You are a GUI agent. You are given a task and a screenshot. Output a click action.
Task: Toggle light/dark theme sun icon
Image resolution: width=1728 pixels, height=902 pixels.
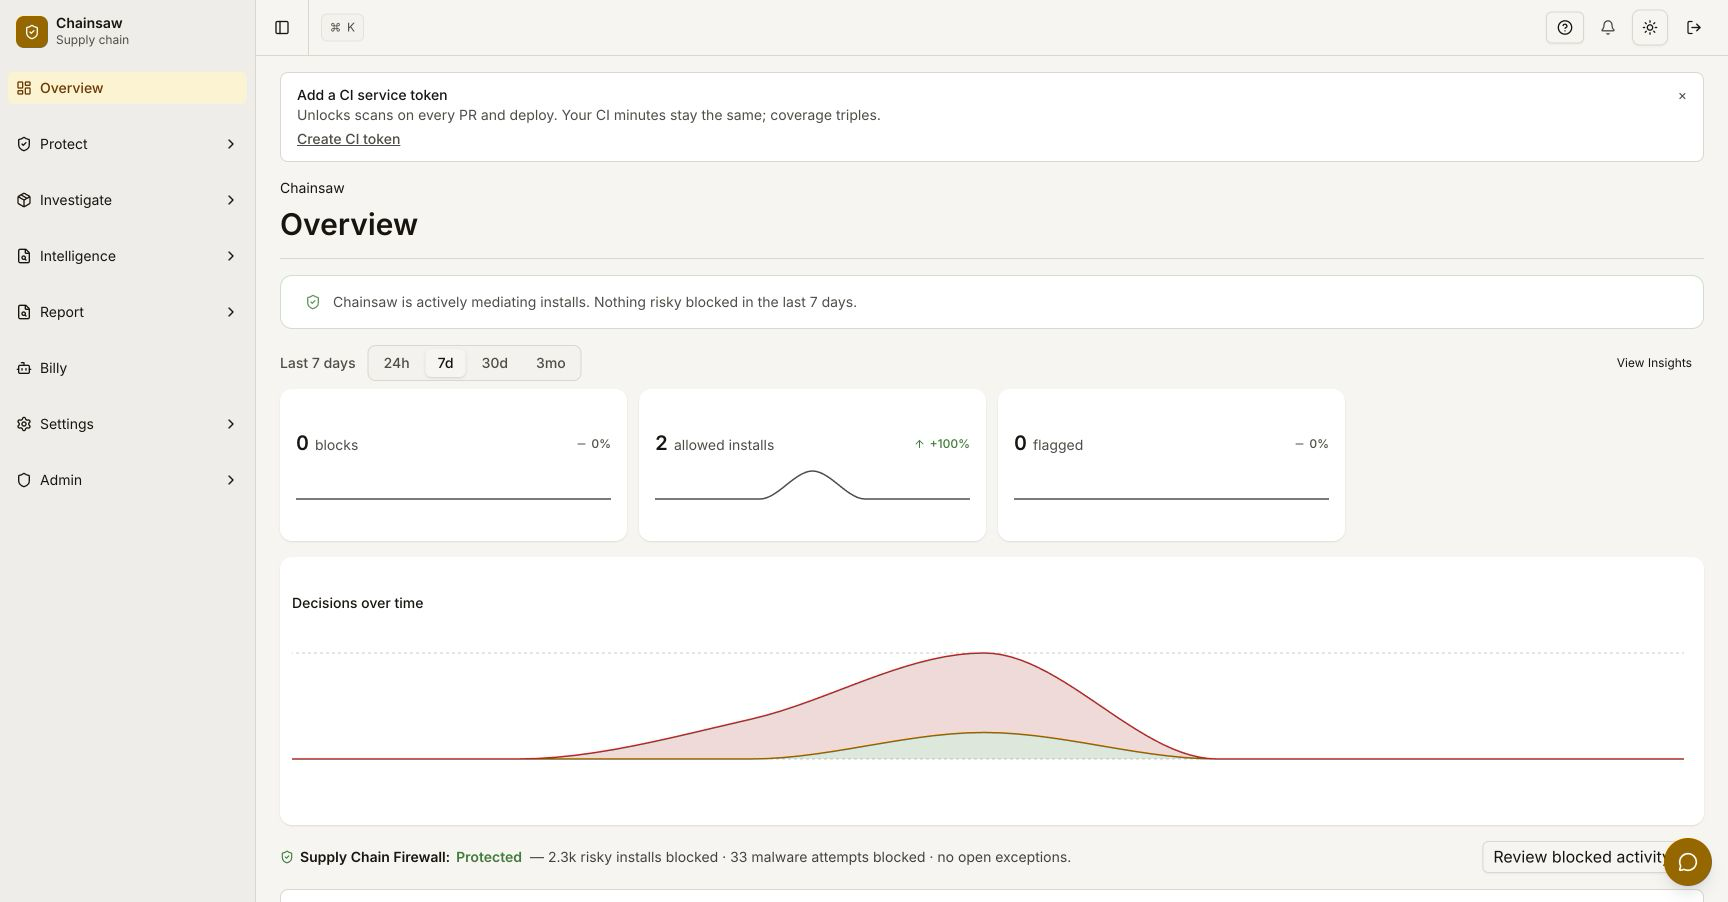point(1650,28)
